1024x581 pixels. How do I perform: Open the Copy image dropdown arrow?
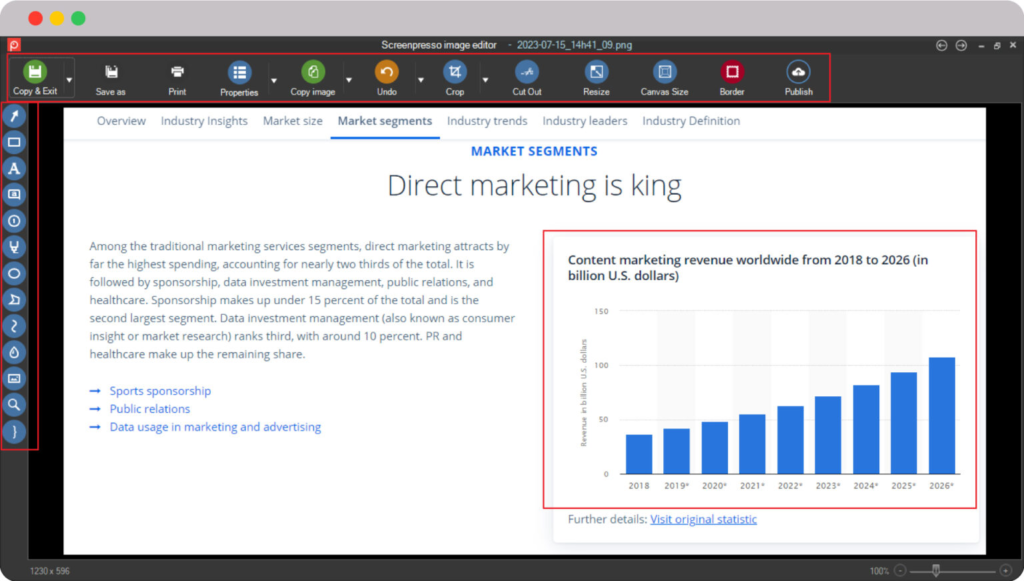point(349,79)
